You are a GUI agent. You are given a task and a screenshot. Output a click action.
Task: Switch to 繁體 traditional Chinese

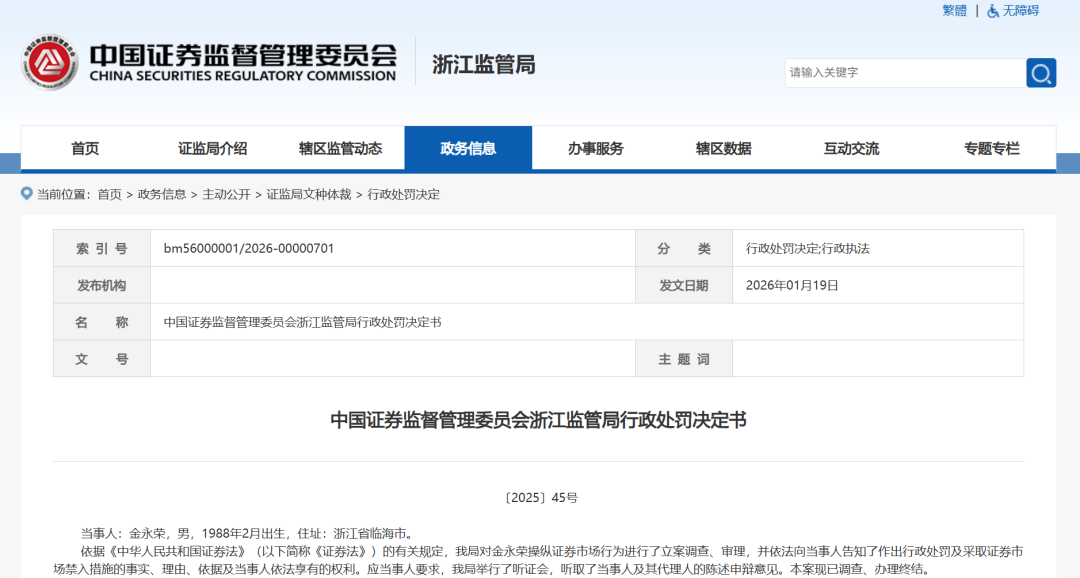pos(955,11)
